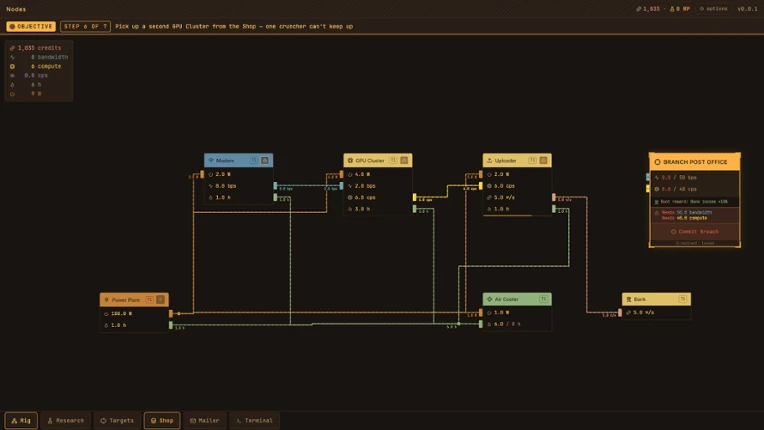Click the Uploader credits output port
Screen dimensions: 764x430
tap(554, 197)
